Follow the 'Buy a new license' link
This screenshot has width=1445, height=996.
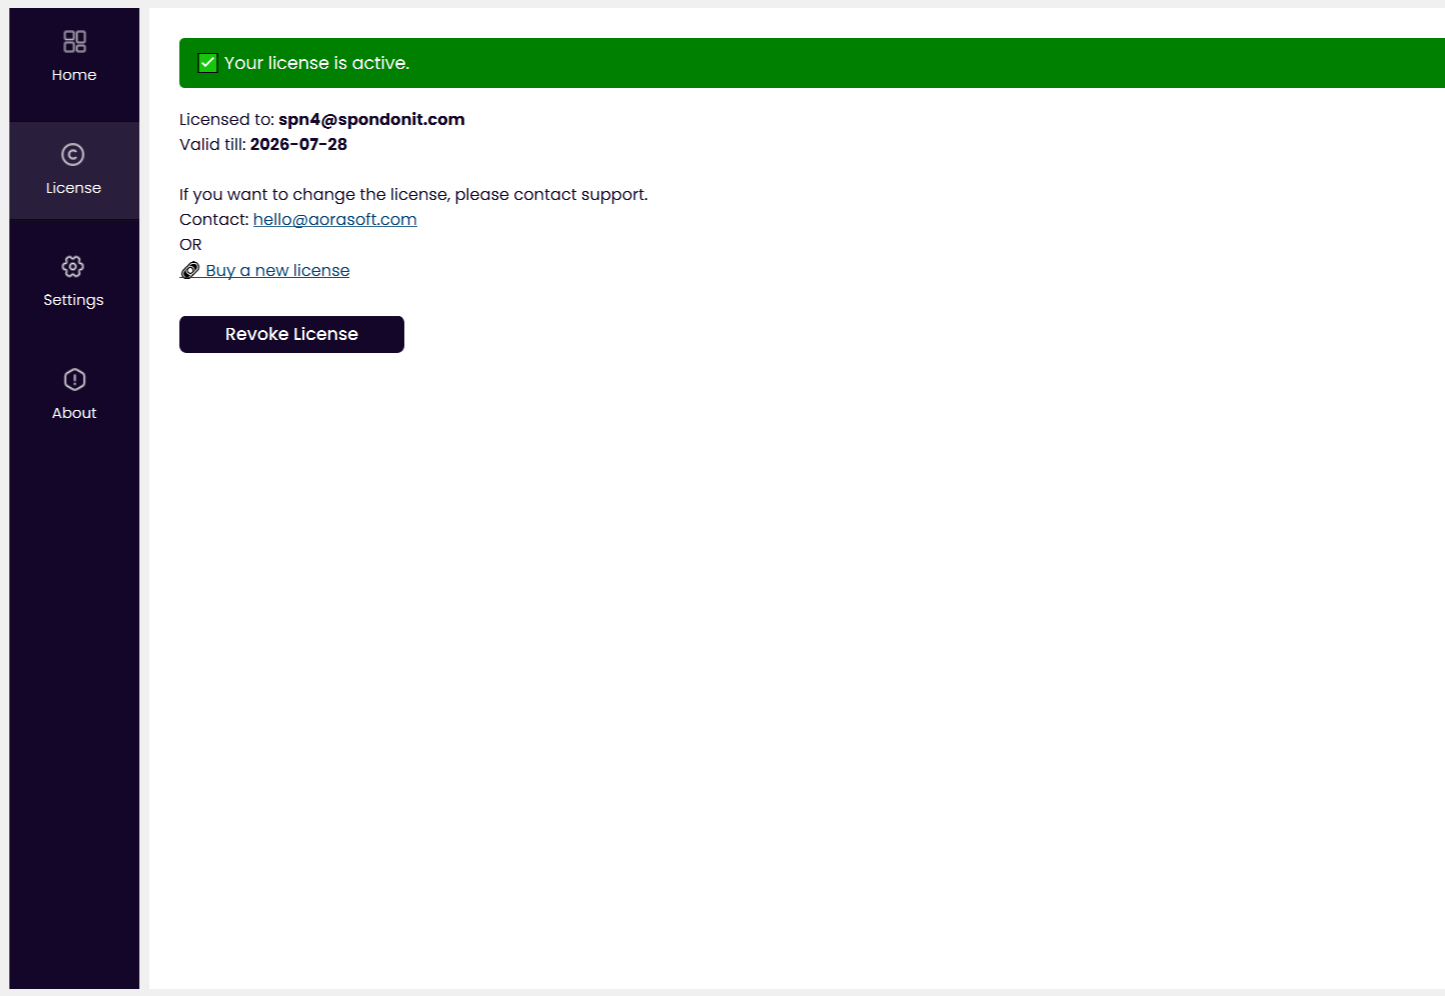pos(278,270)
